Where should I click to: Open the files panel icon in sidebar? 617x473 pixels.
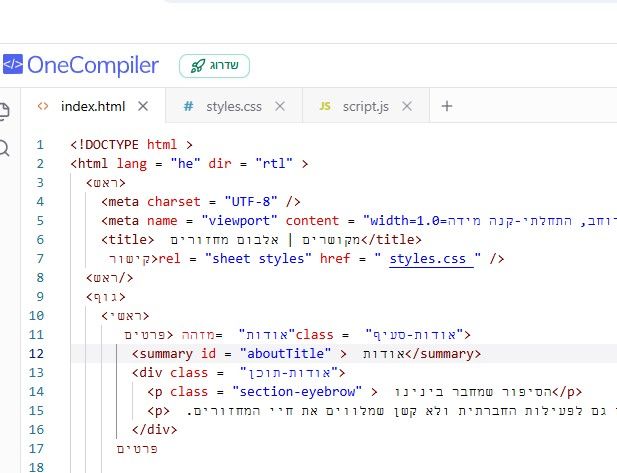coord(4,111)
